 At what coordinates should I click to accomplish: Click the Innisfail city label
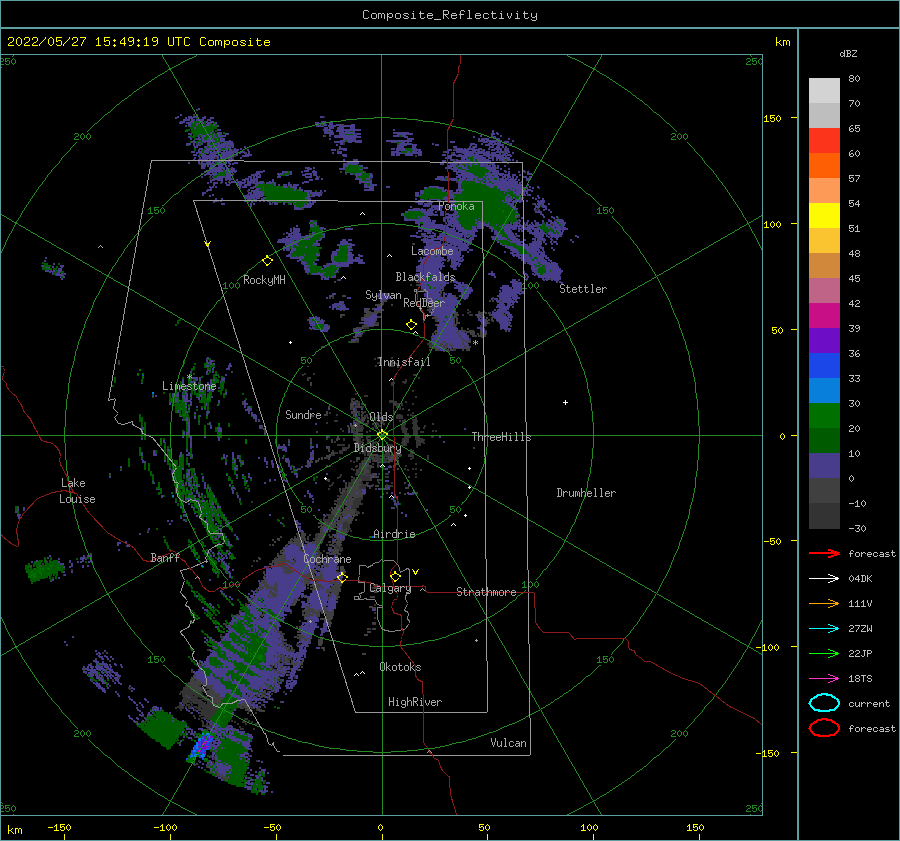coord(404,362)
